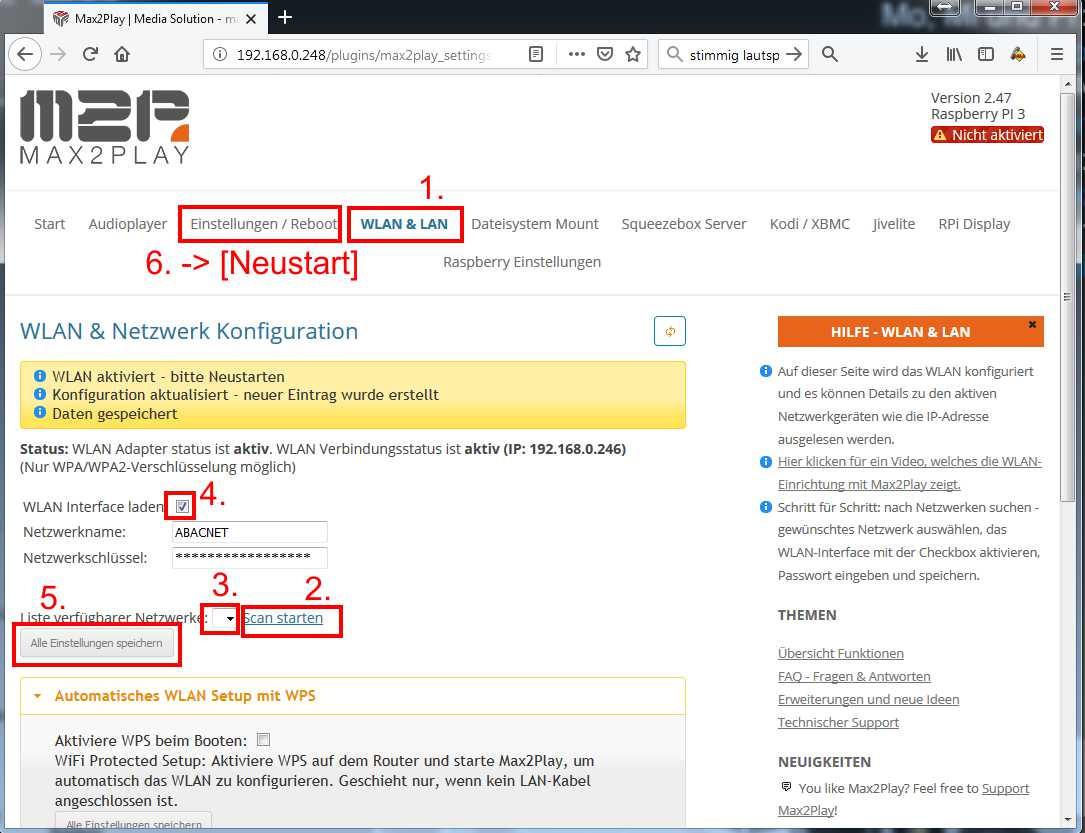Click the browser address bar URL
The width and height of the screenshot is (1085, 833).
pos(364,55)
